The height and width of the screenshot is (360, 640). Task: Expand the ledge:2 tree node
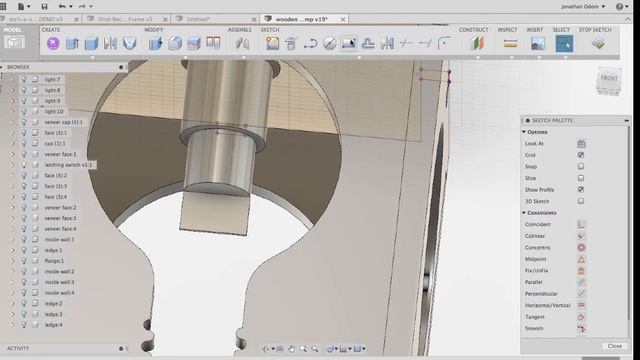(12, 303)
